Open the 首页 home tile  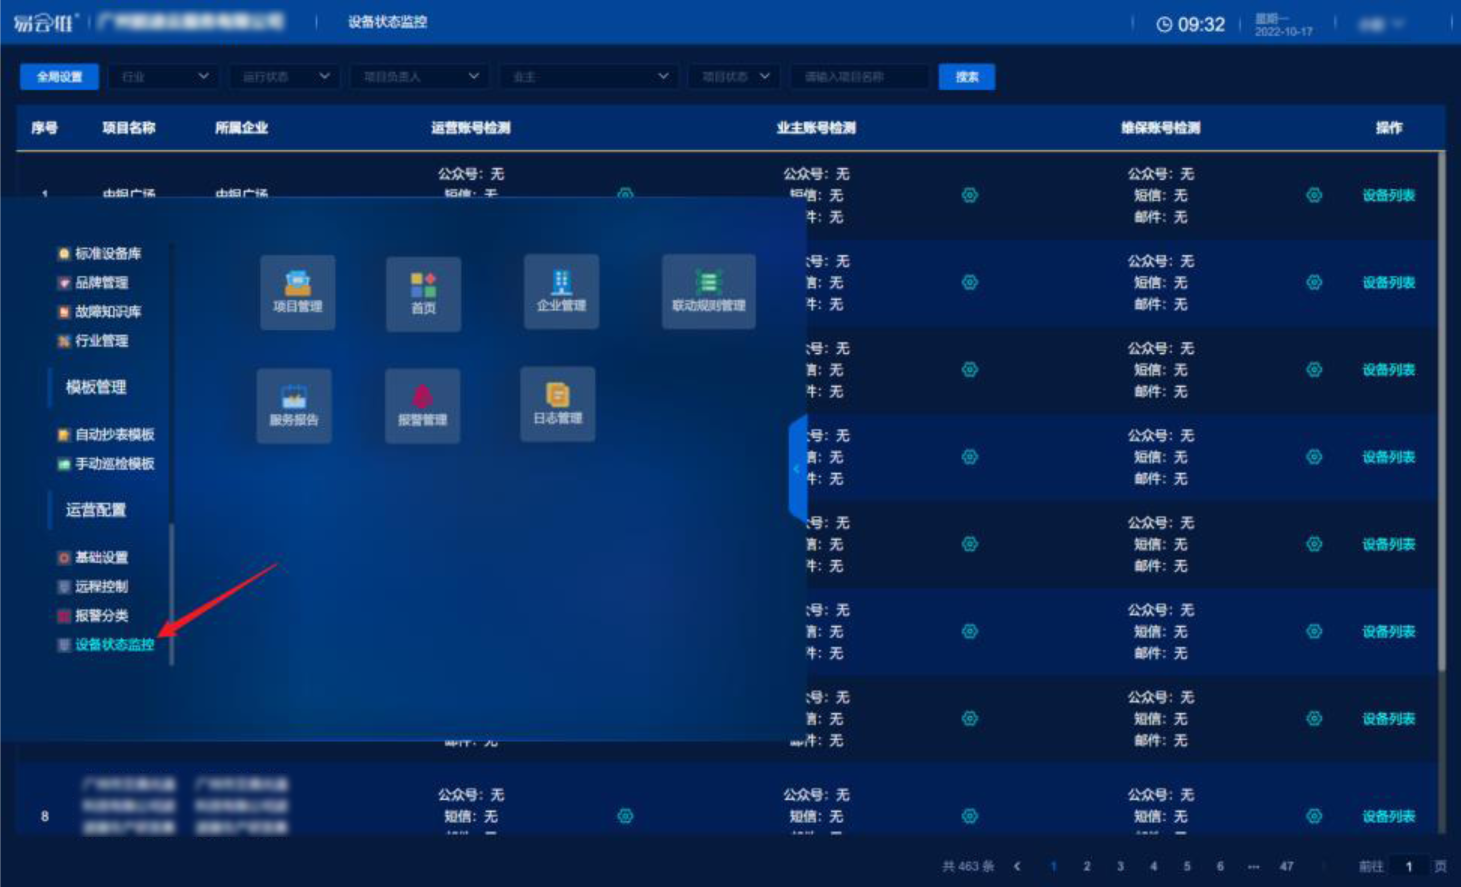point(423,293)
